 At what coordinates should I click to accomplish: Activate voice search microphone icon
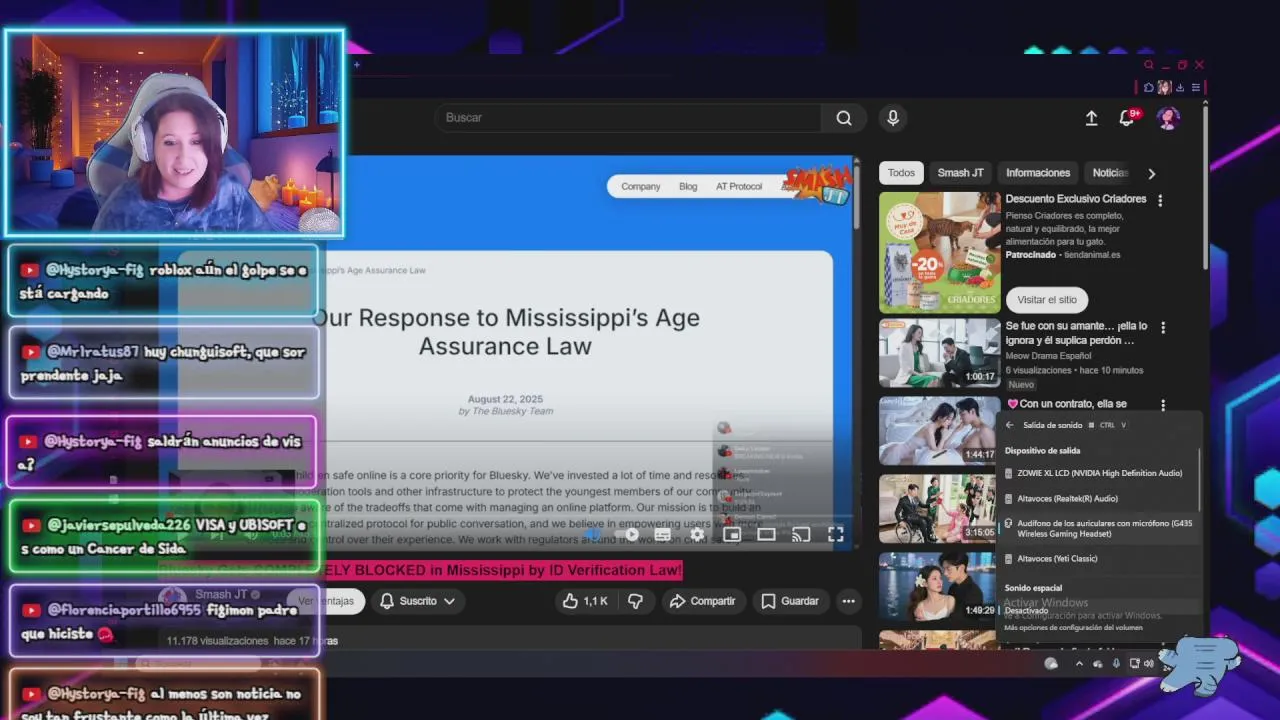(893, 118)
